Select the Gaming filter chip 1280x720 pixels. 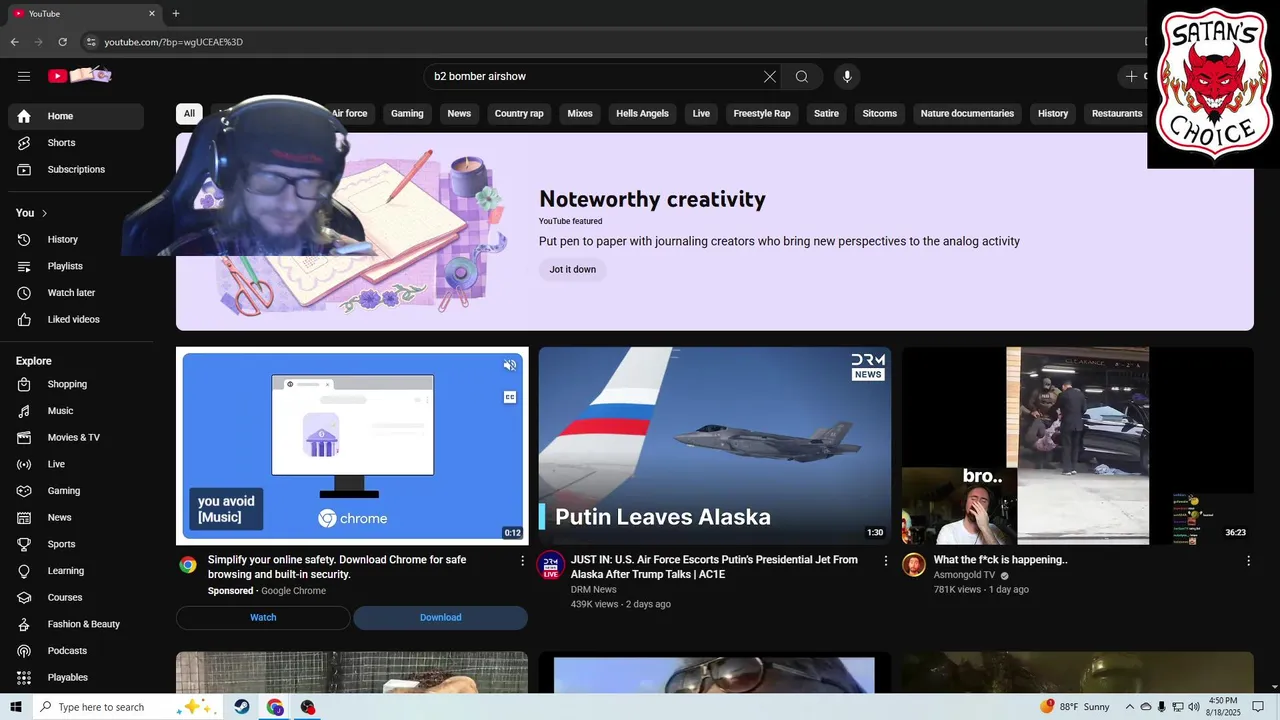coord(407,114)
